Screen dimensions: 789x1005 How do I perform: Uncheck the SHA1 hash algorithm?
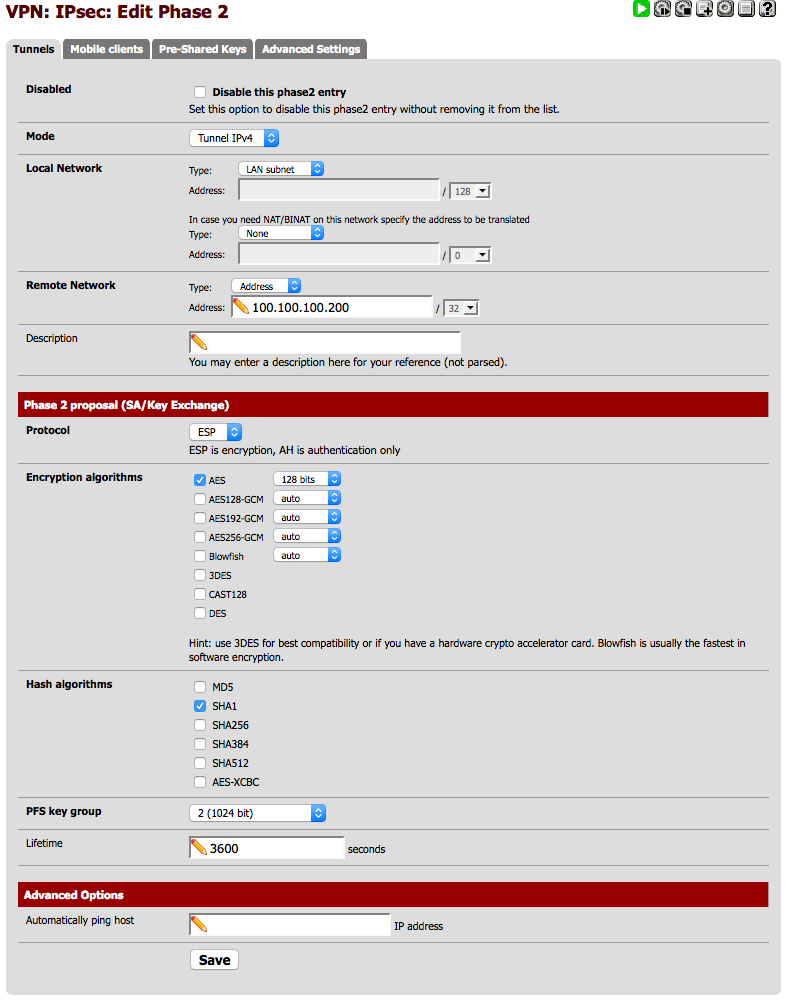point(200,706)
